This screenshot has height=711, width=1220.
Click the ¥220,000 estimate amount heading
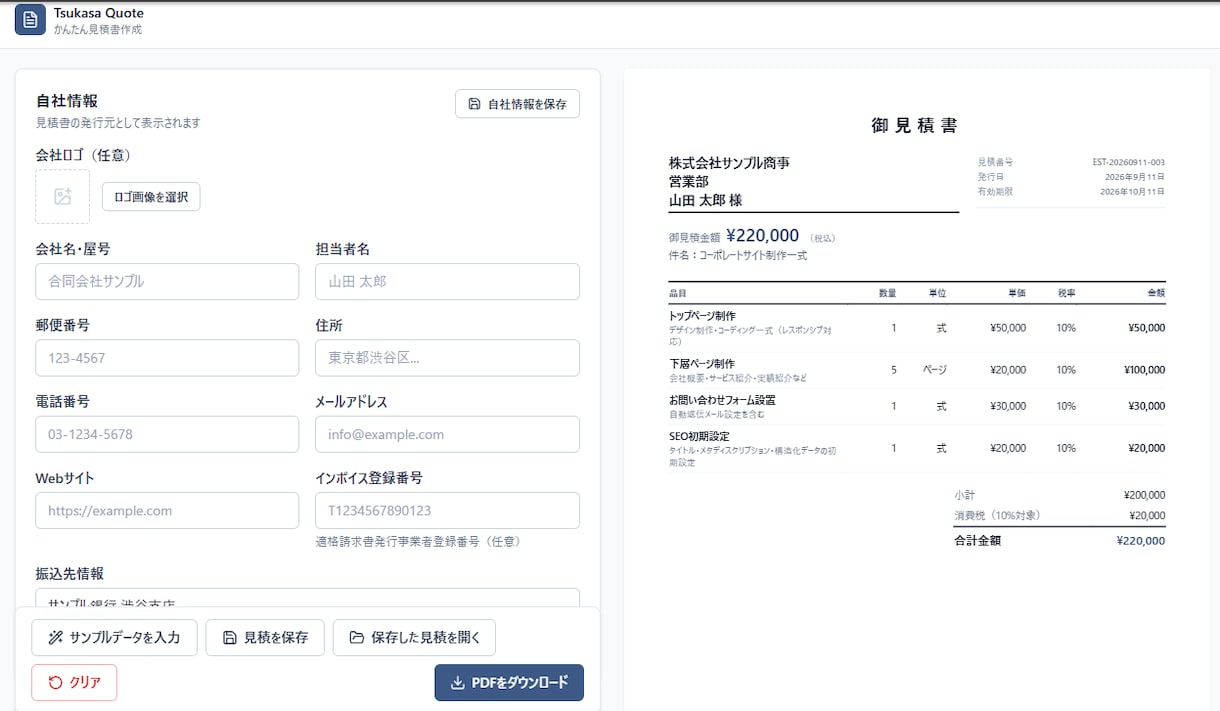pyautogui.click(x=763, y=236)
